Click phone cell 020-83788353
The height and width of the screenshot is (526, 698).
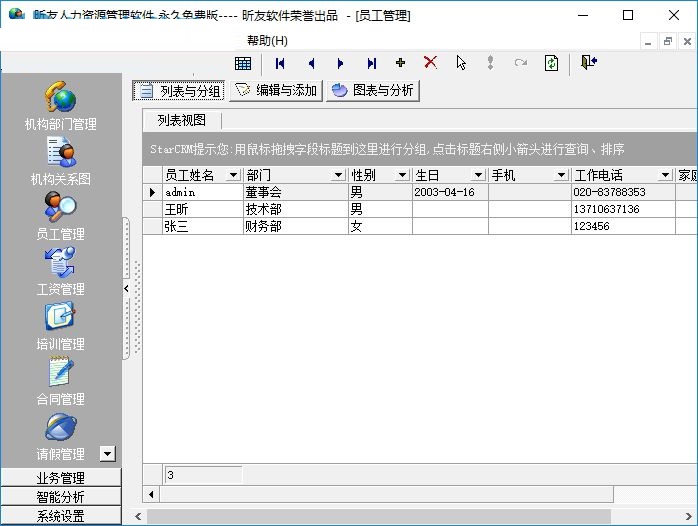[x=623, y=192]
